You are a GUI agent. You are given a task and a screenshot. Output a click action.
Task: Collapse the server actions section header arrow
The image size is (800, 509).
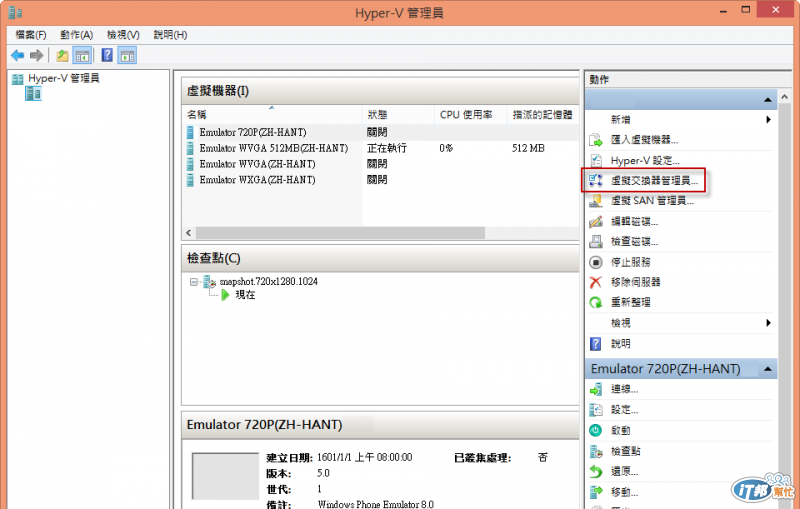click(767, 100)
